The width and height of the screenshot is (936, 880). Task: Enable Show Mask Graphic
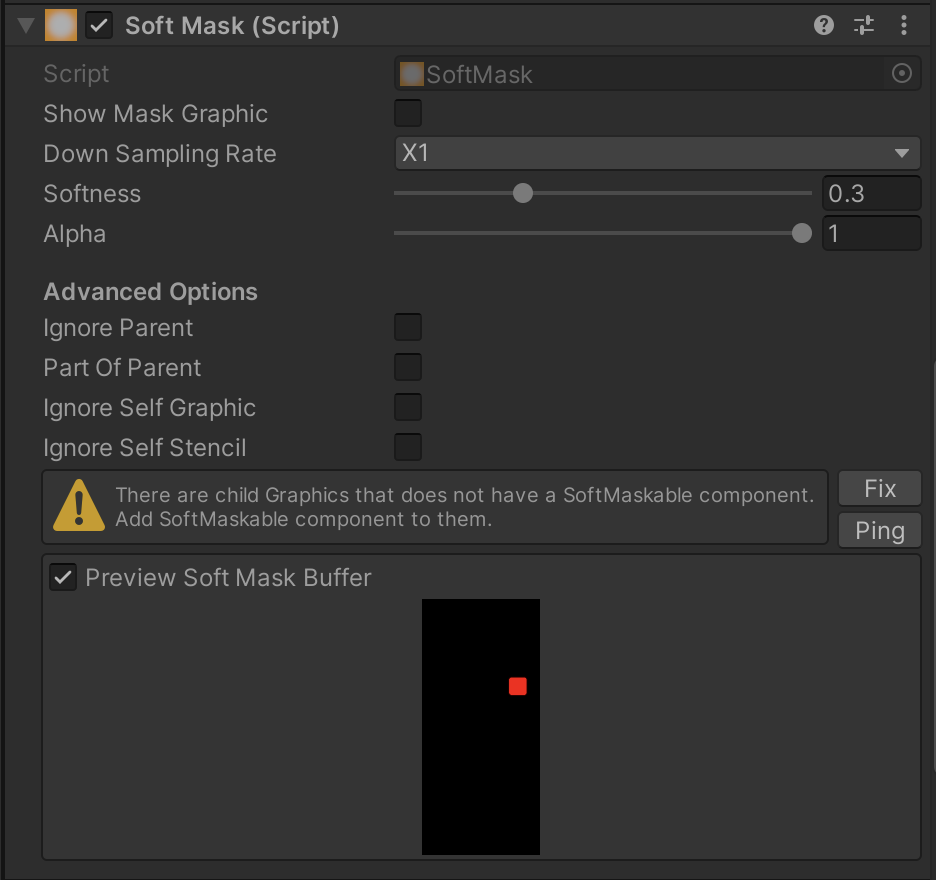pos(407,113)
